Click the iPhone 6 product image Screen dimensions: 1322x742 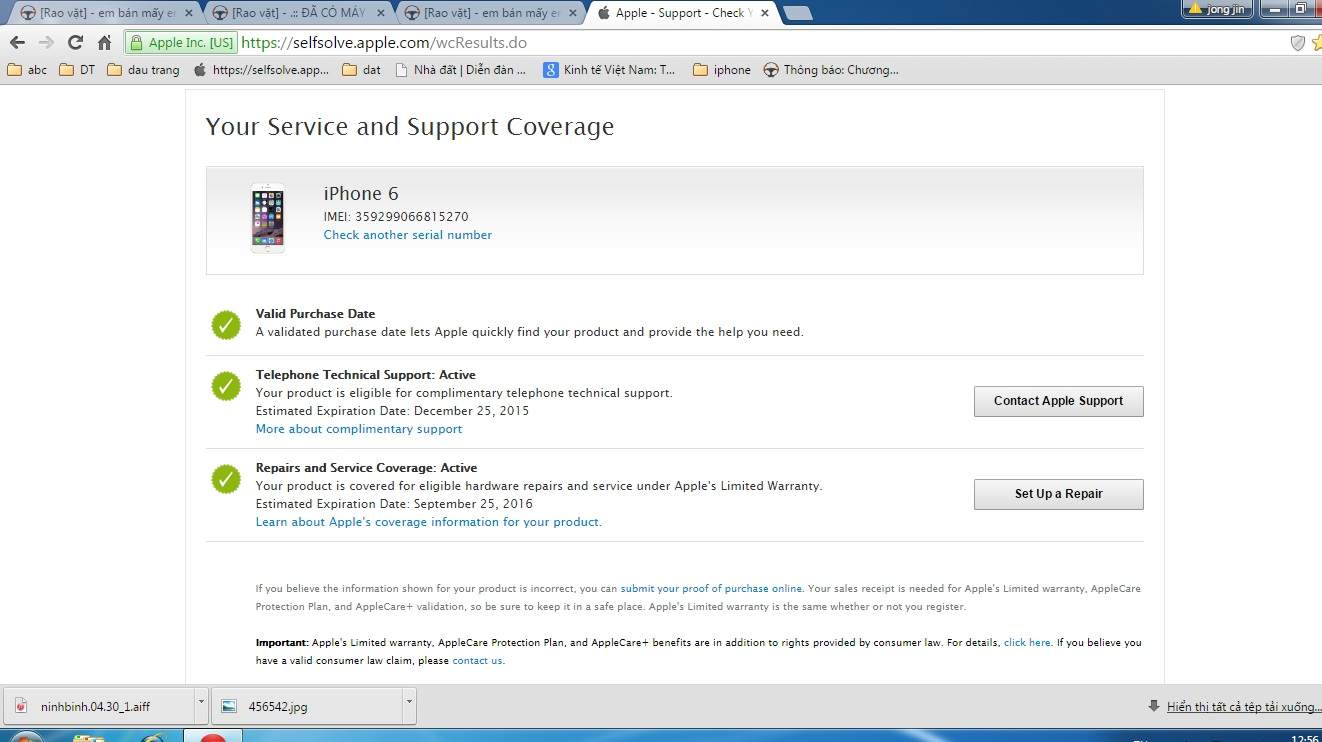[267, 218]
